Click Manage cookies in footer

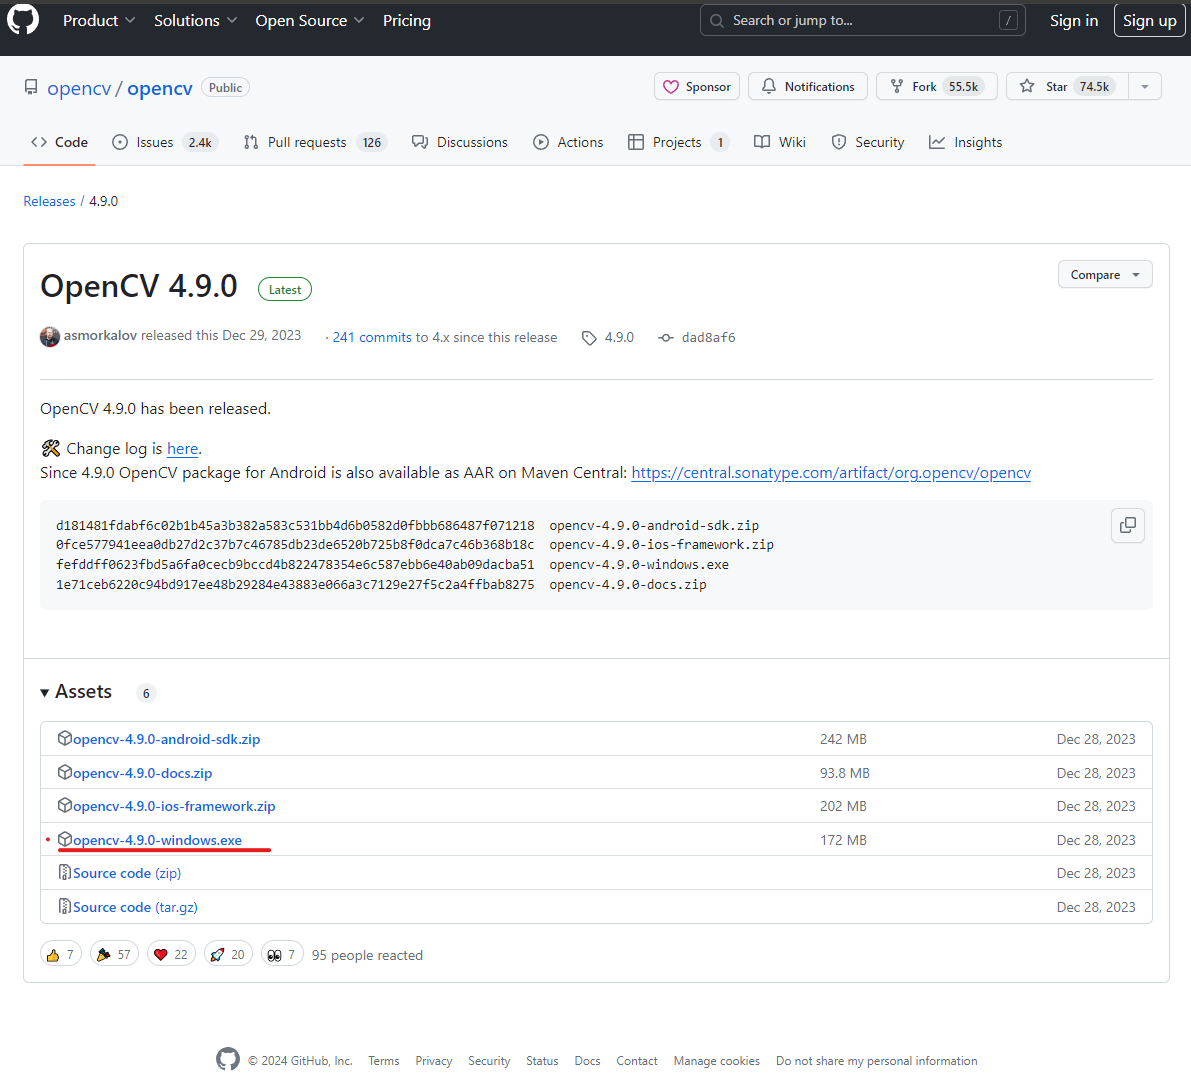tap(716, 1061)
